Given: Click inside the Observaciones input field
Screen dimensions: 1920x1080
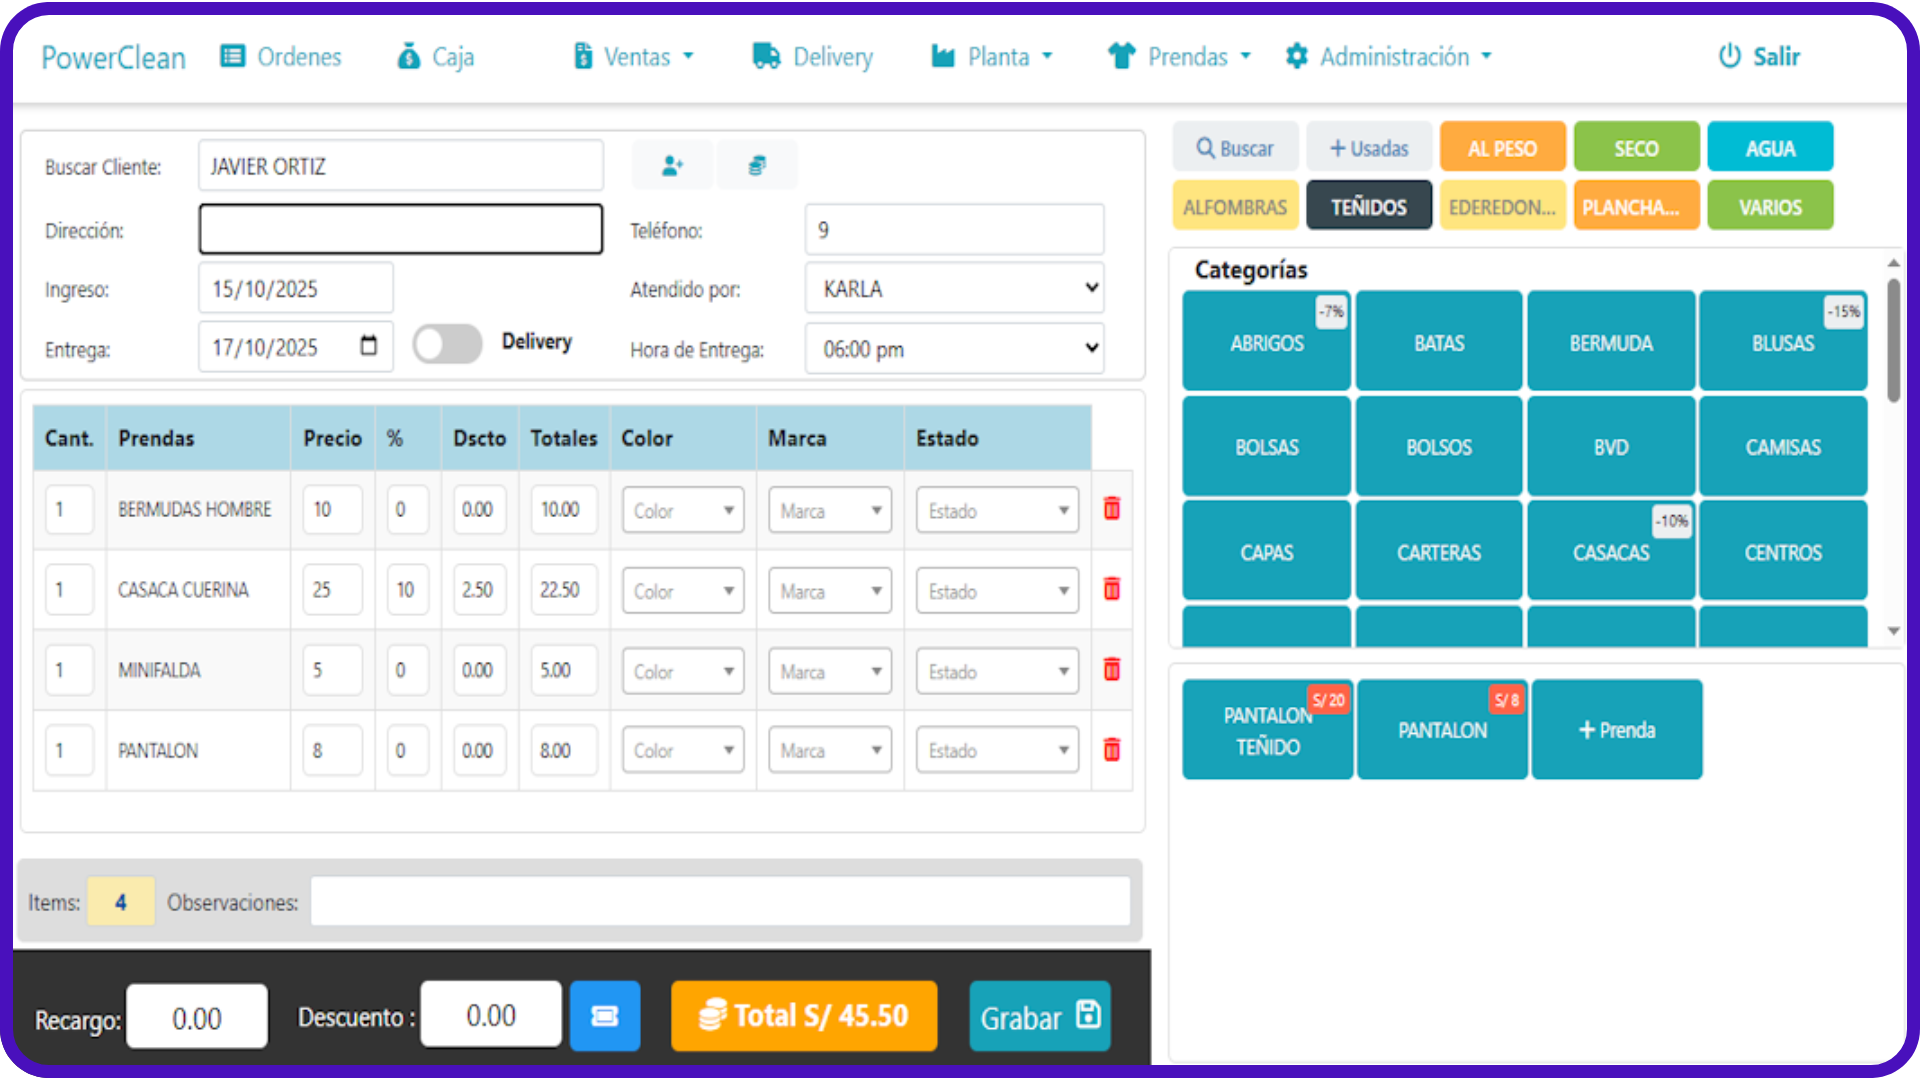Looking at the screenshot, I should [722, 900].
